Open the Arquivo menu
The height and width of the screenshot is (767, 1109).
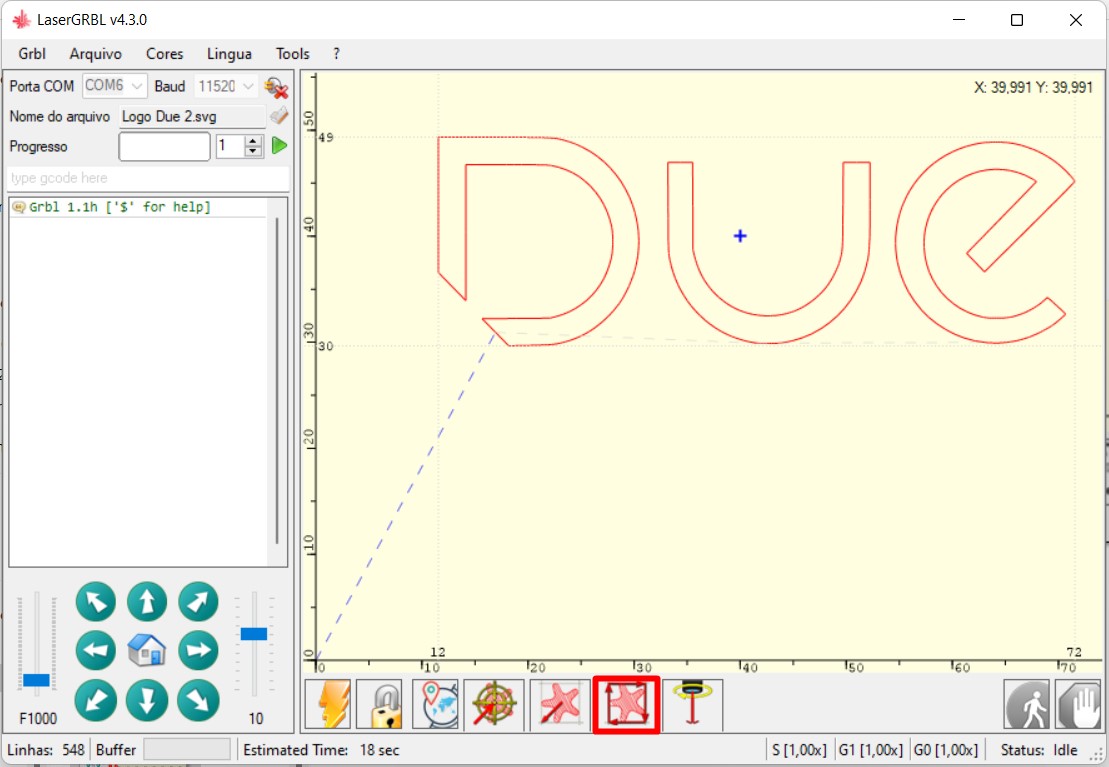tap(95, 54)
